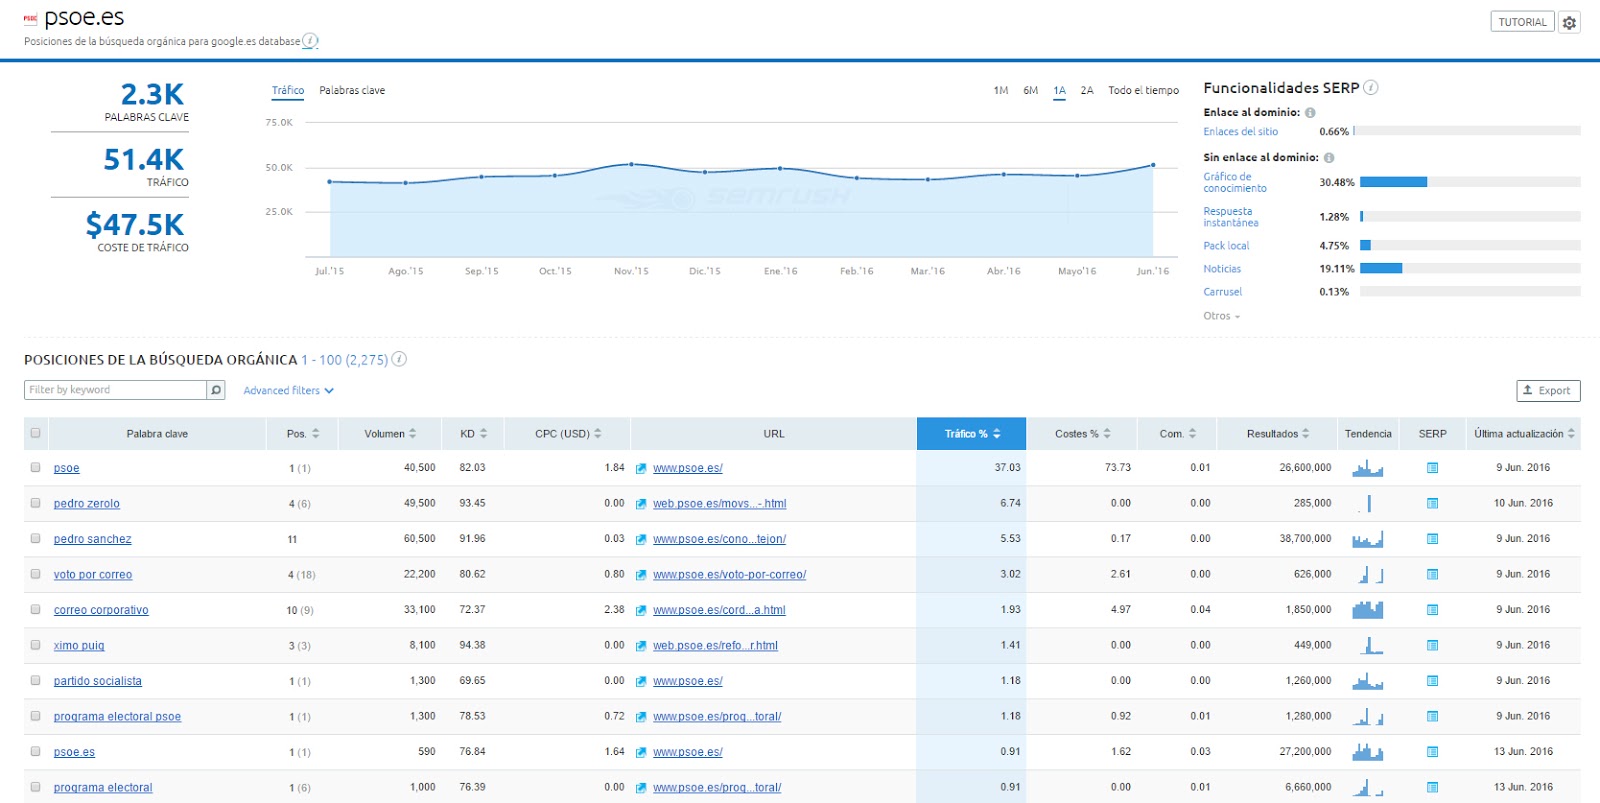Sort table by Tráfico % column

972,434
